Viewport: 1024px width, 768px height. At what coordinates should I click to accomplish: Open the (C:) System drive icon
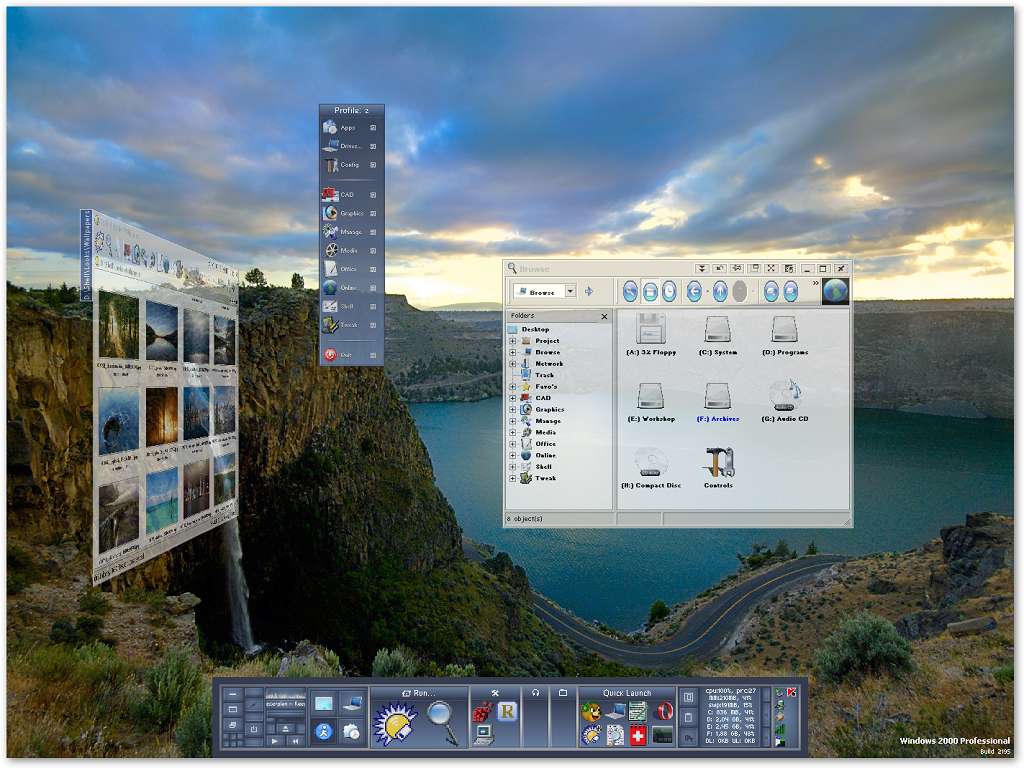coord(718,330)
